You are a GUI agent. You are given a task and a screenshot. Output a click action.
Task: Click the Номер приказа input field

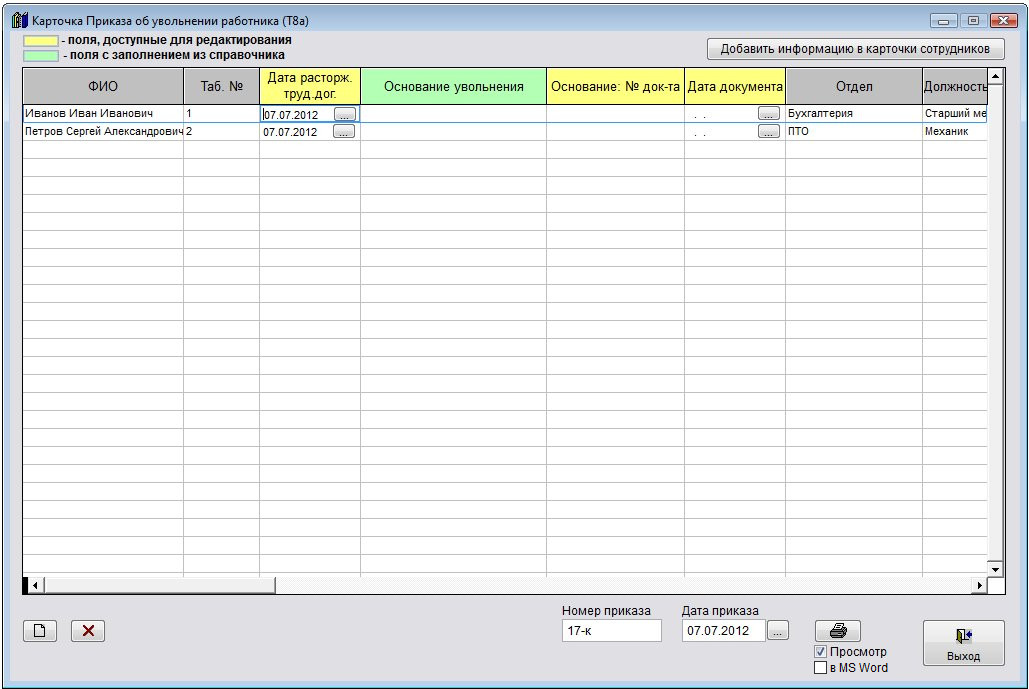612,631
